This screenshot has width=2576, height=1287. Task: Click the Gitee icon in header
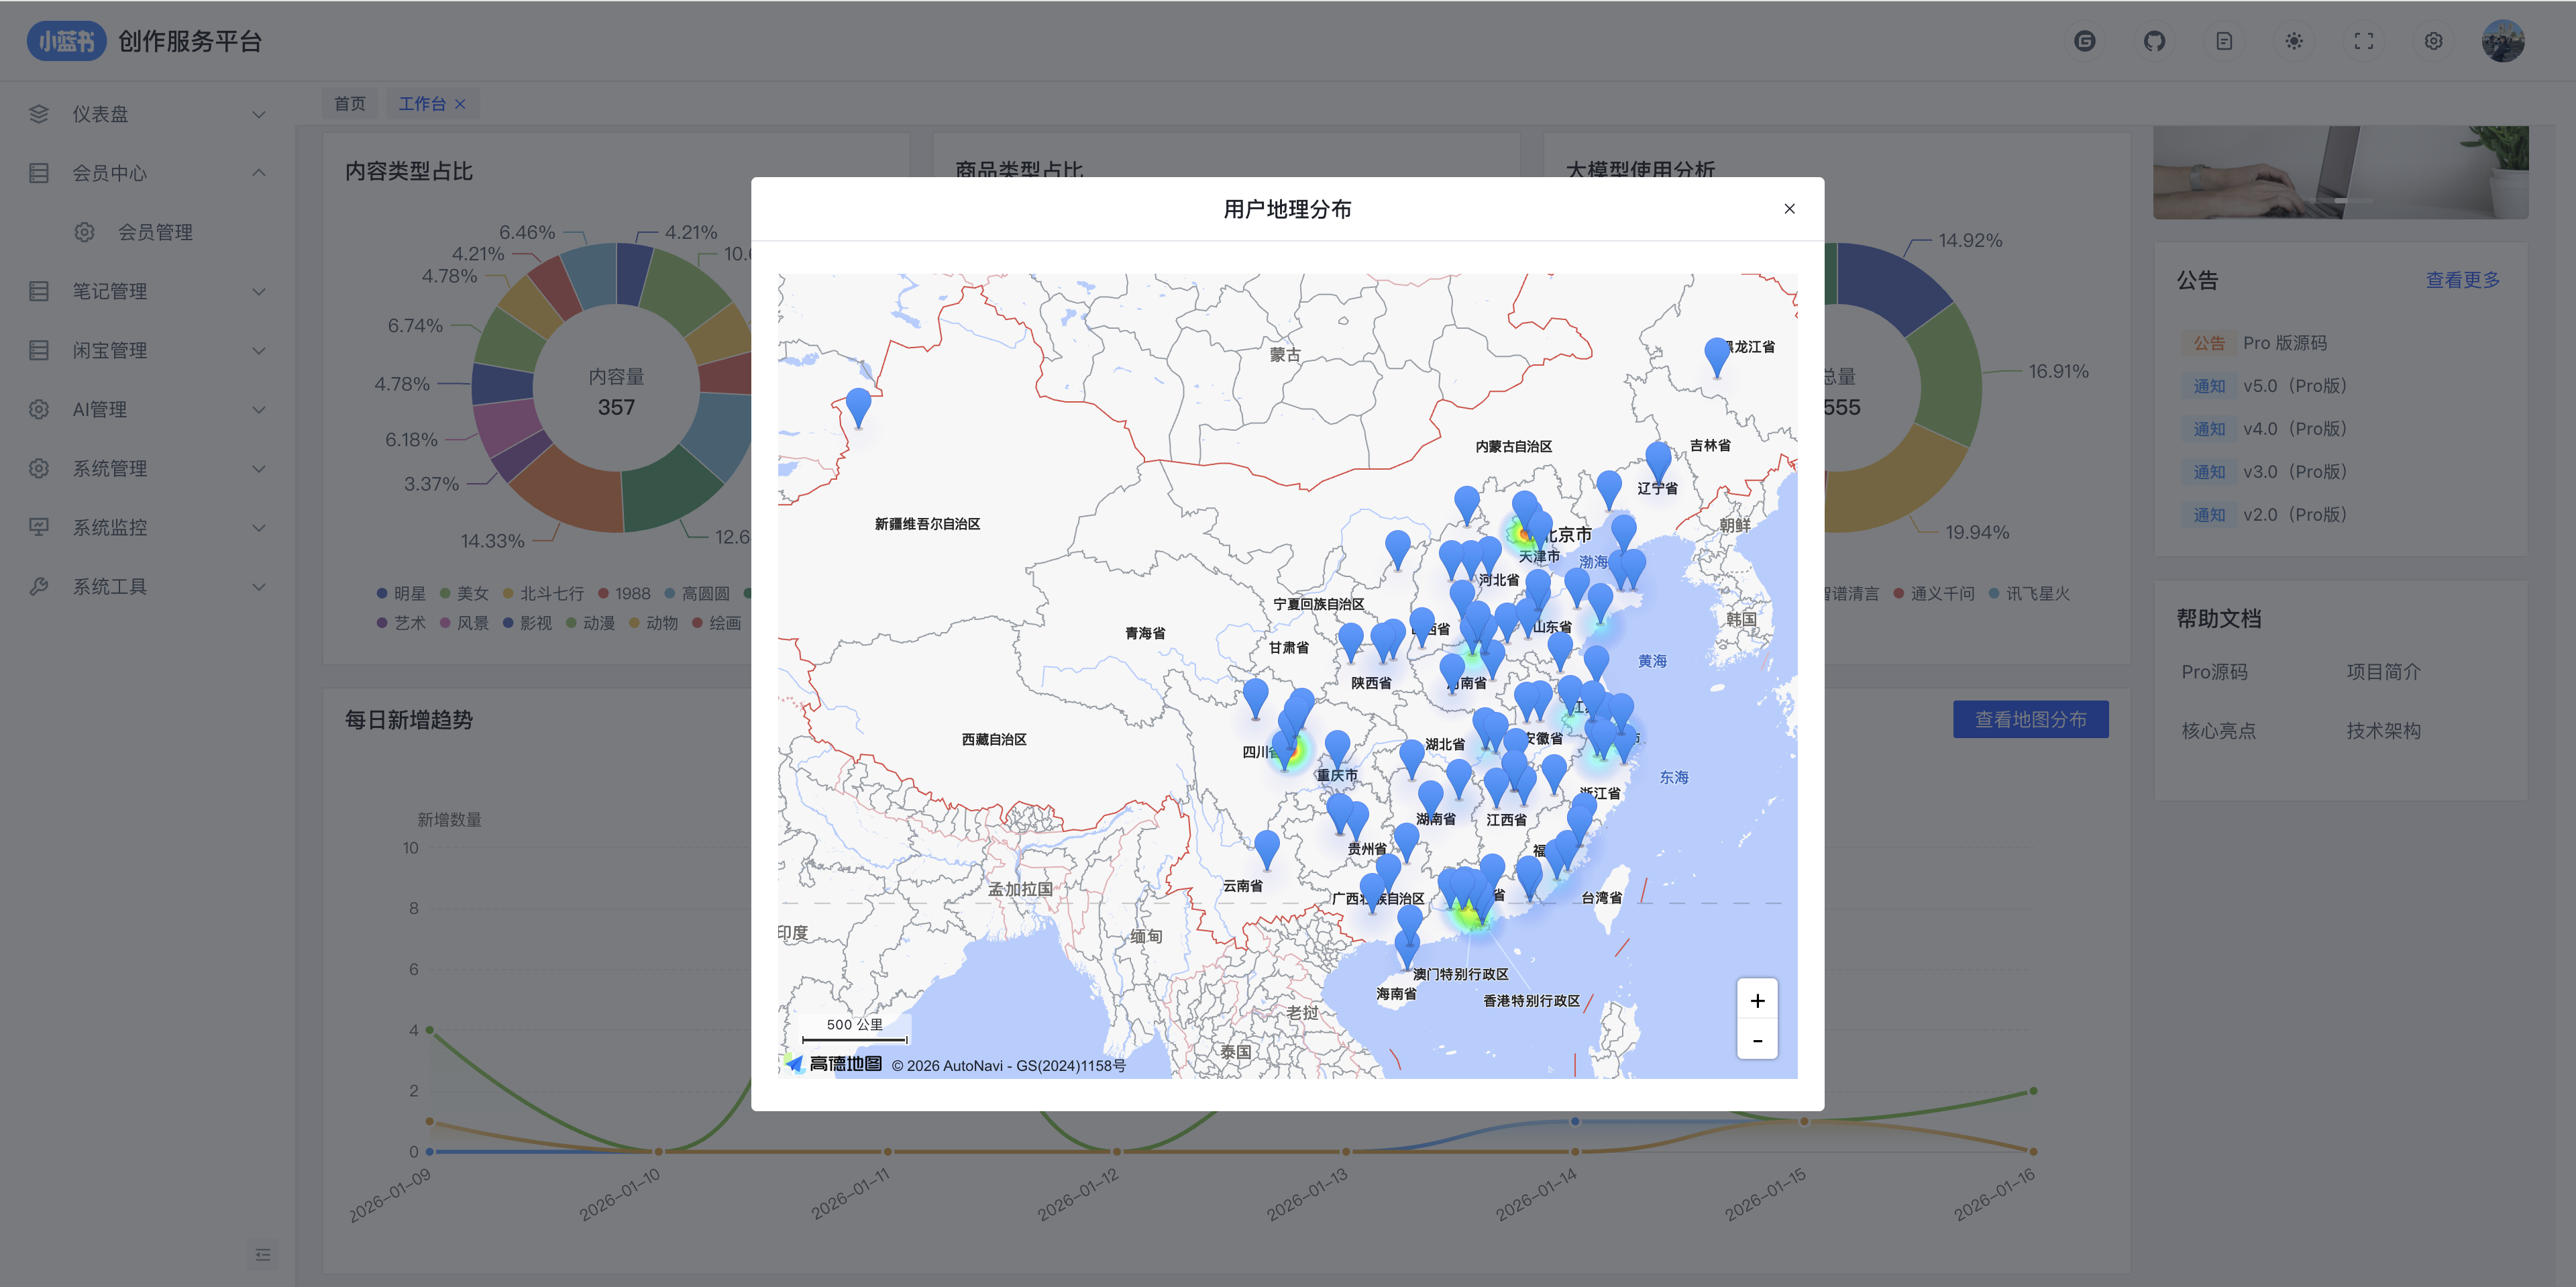[x=2084, y=41]
